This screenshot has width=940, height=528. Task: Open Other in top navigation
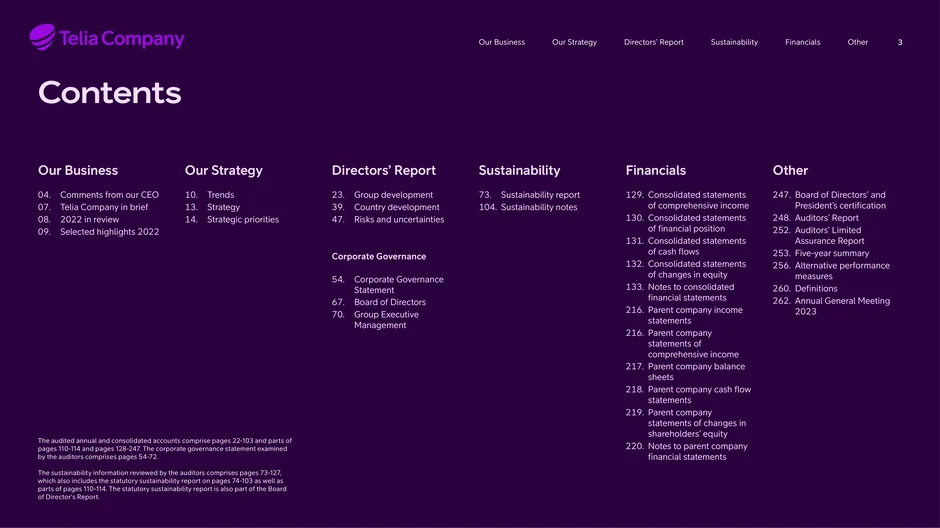(x=858, y=42)
